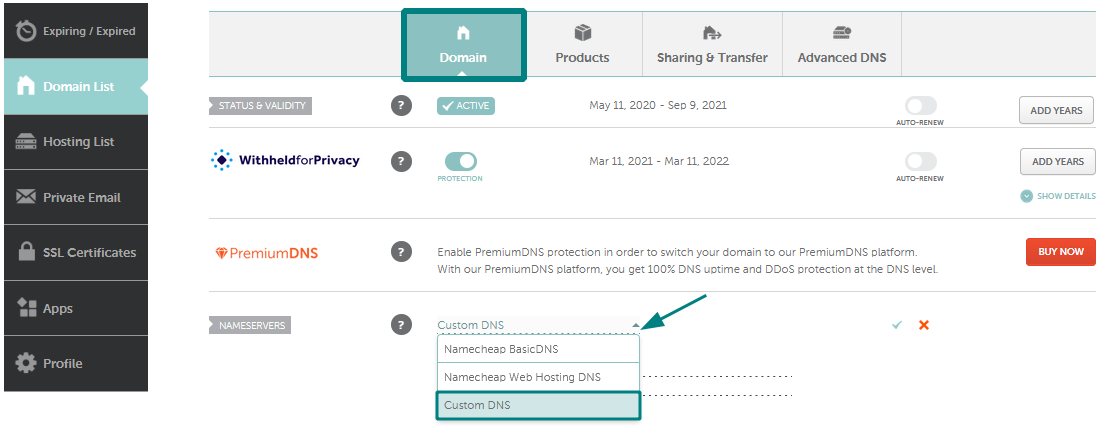
Task: Click Add Years in Status & Validity row
Action: [1057, 110]
